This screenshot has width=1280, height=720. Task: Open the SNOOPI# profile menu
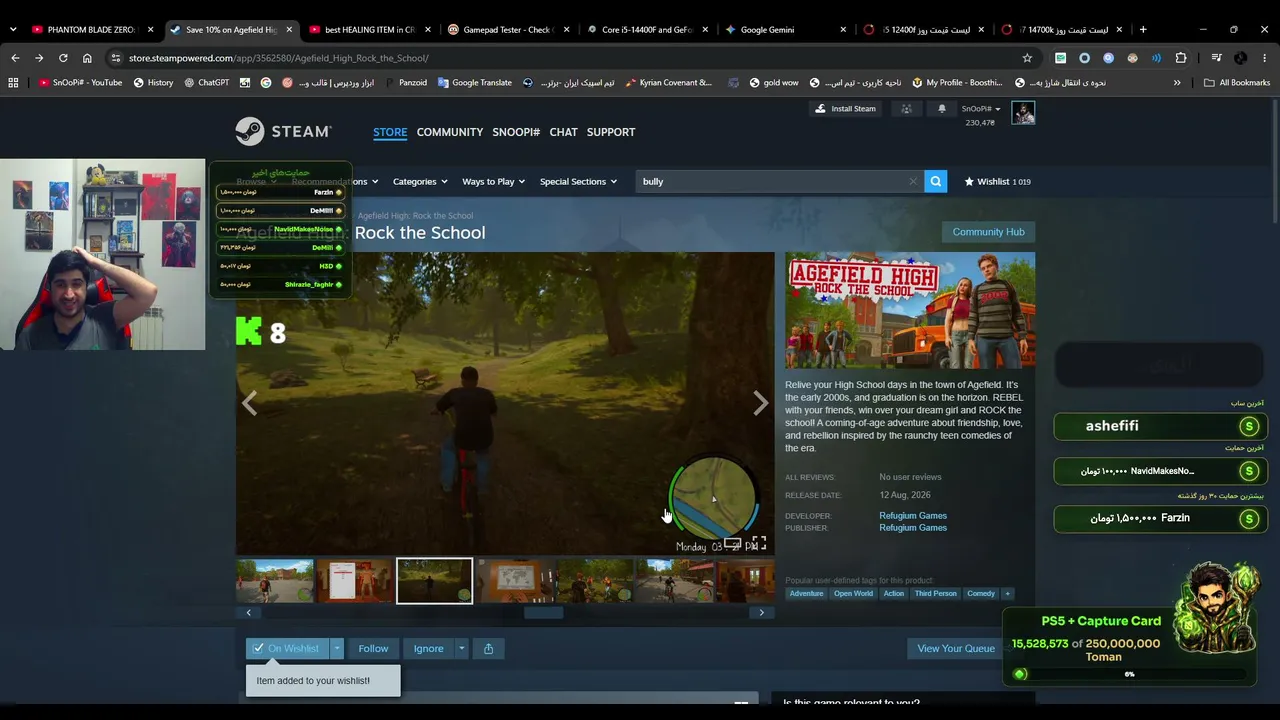[516, 132]
